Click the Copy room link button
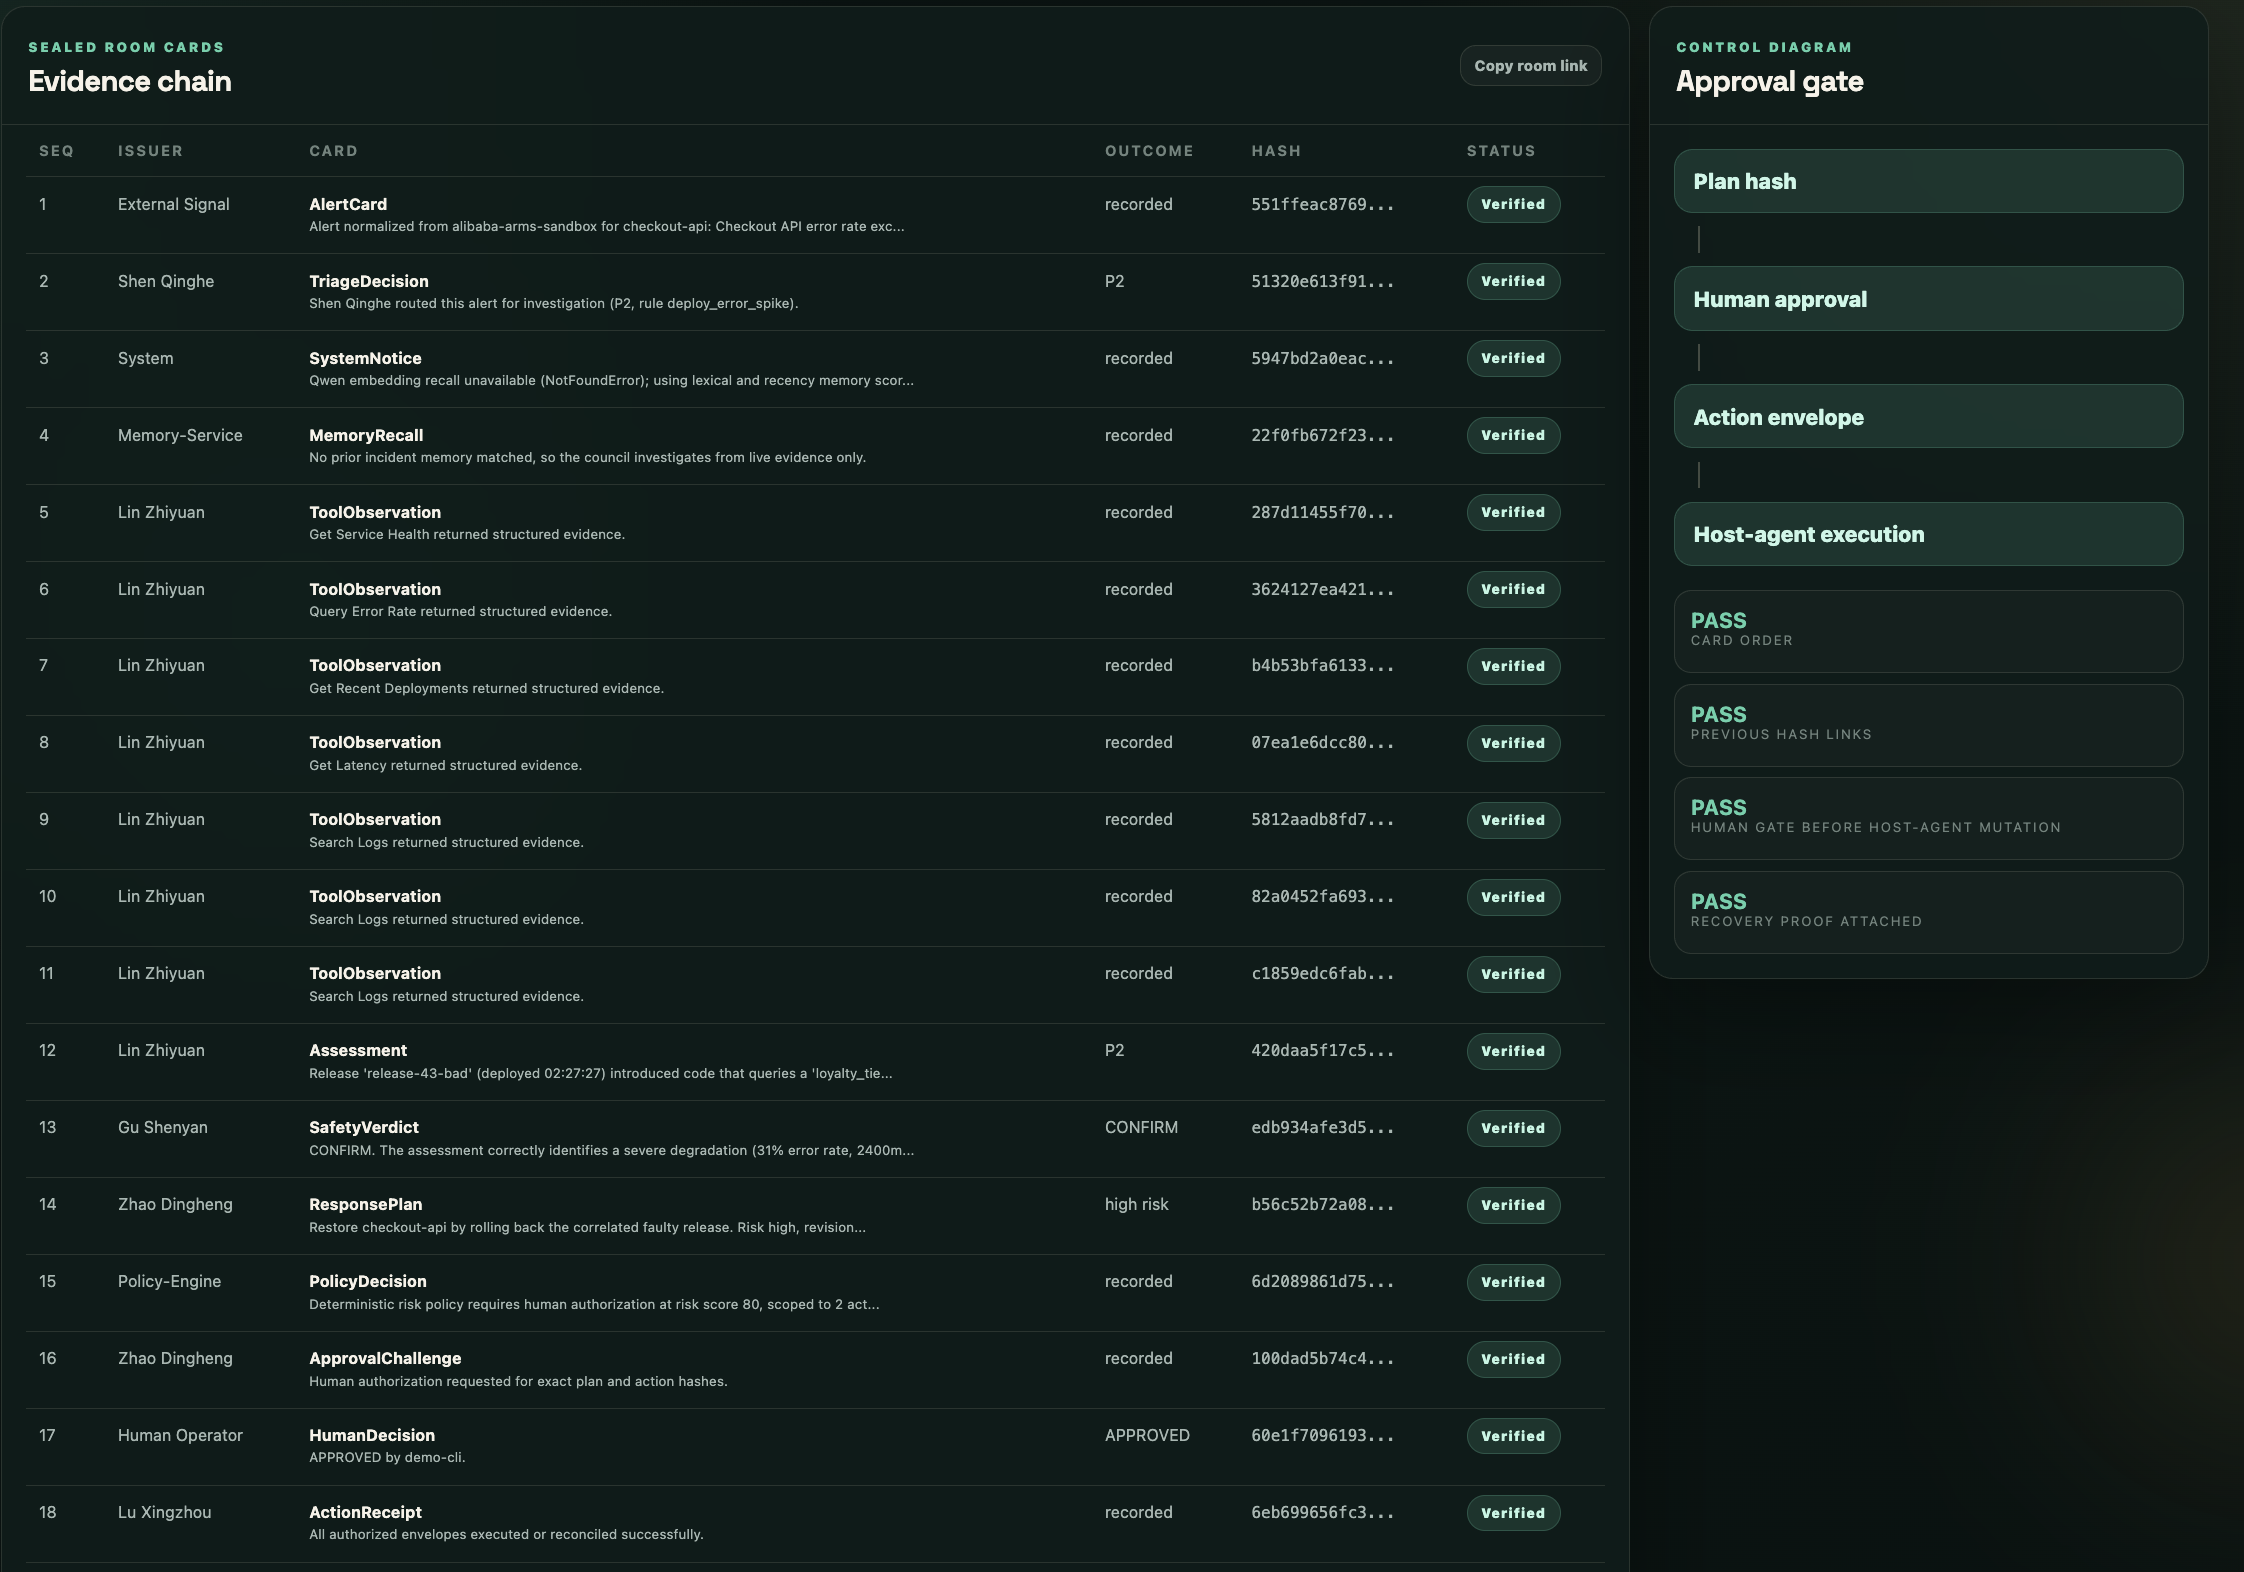The image size is (2244, 1572). [x=1530, y=66]
